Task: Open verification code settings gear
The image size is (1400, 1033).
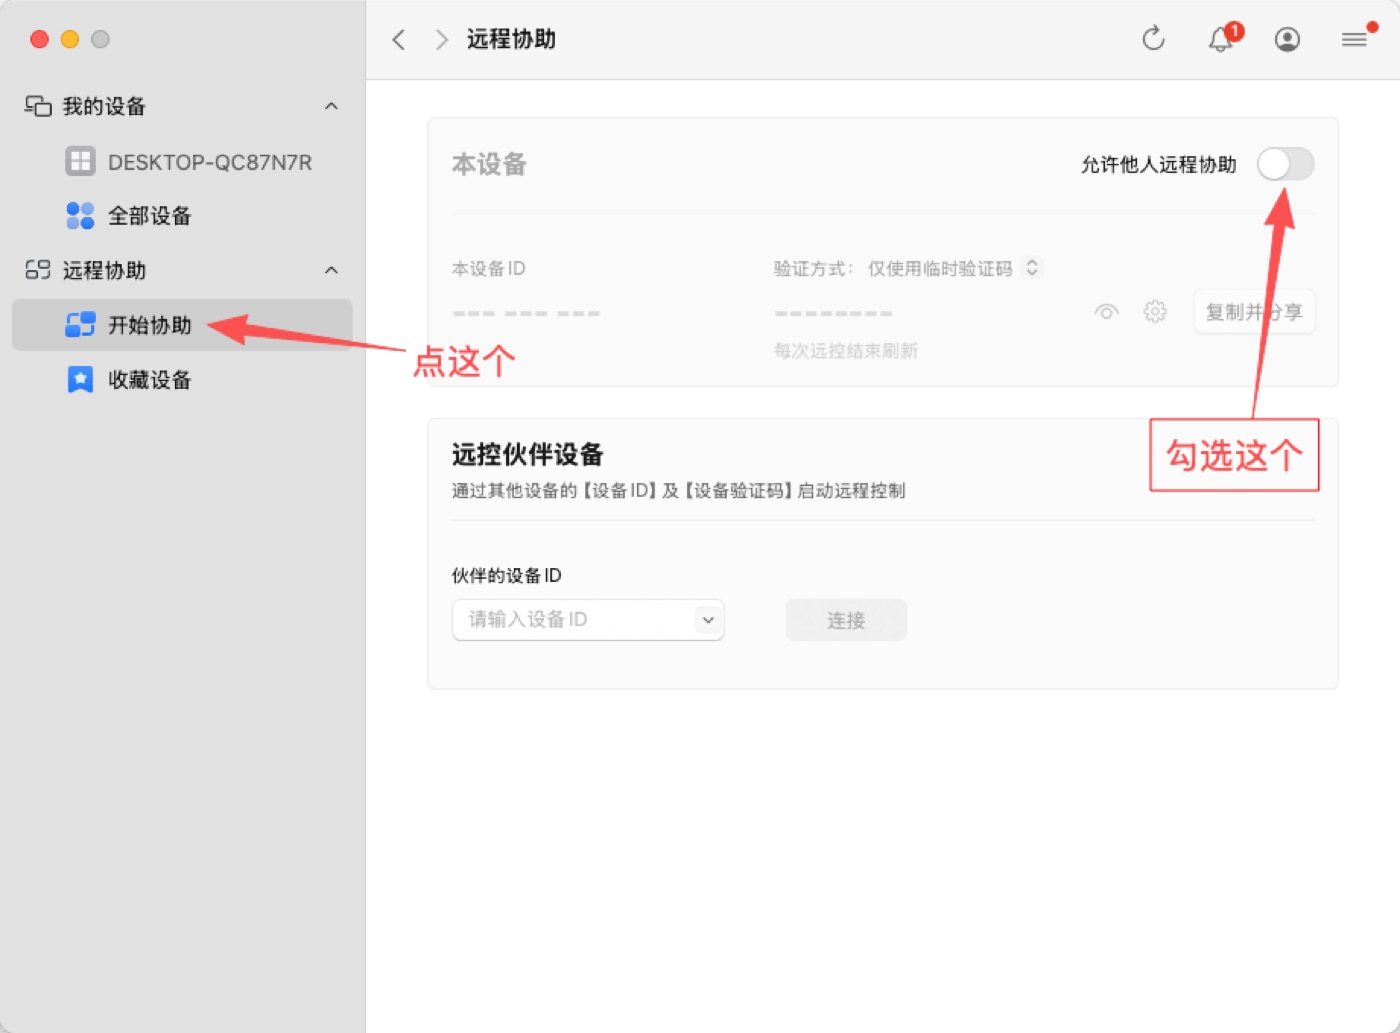Action: 1155,311
